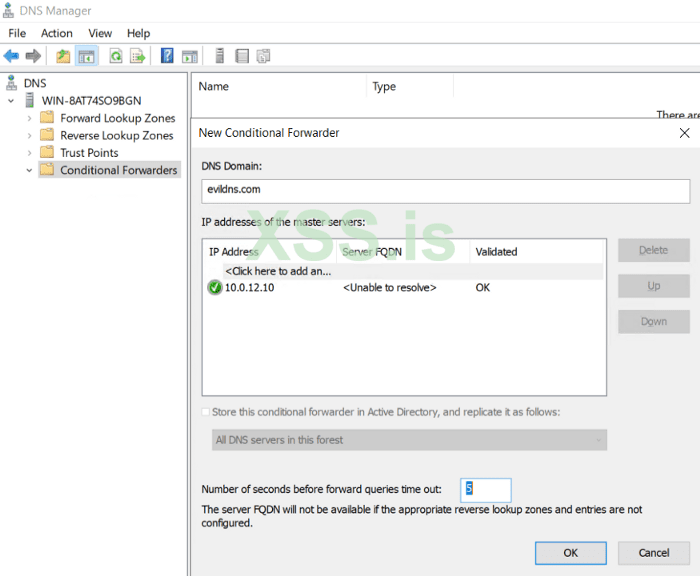Image resolution: width=700 pixels, height=576 pixels.
Task: Select the Trust Points tree item
Action: pyautogui.click(x=89, y=153)
